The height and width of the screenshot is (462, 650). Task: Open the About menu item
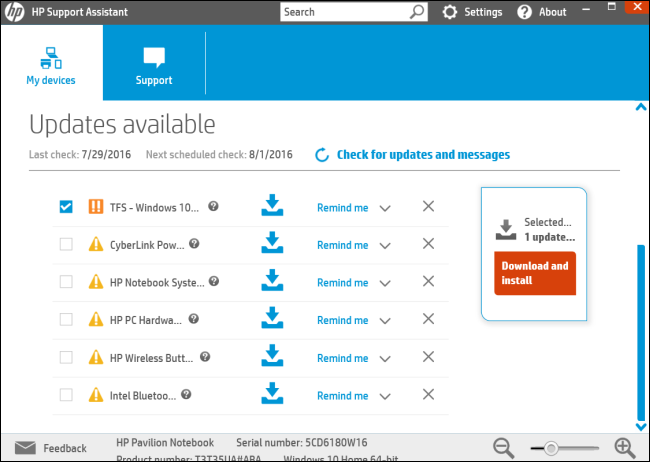coord(553,12)
